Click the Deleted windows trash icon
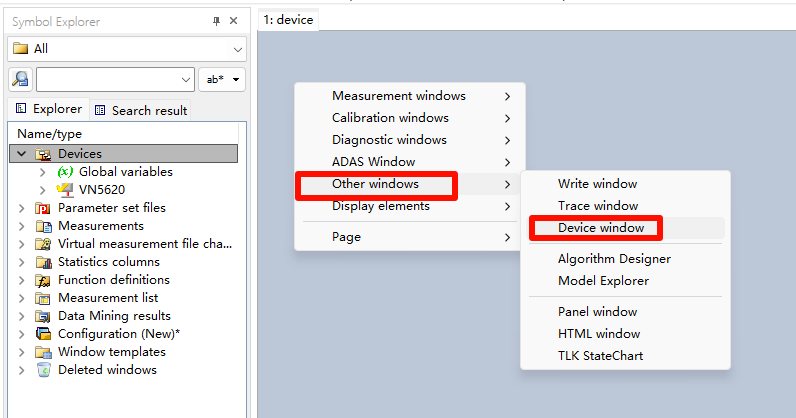 pyautogui.click(x=43, y=370)
